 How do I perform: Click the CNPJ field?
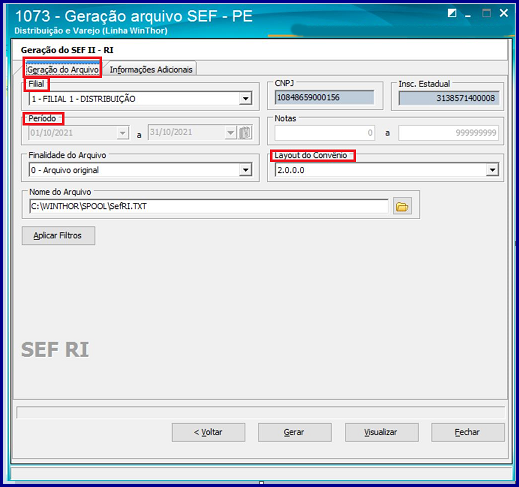click(x=324, y=97)
